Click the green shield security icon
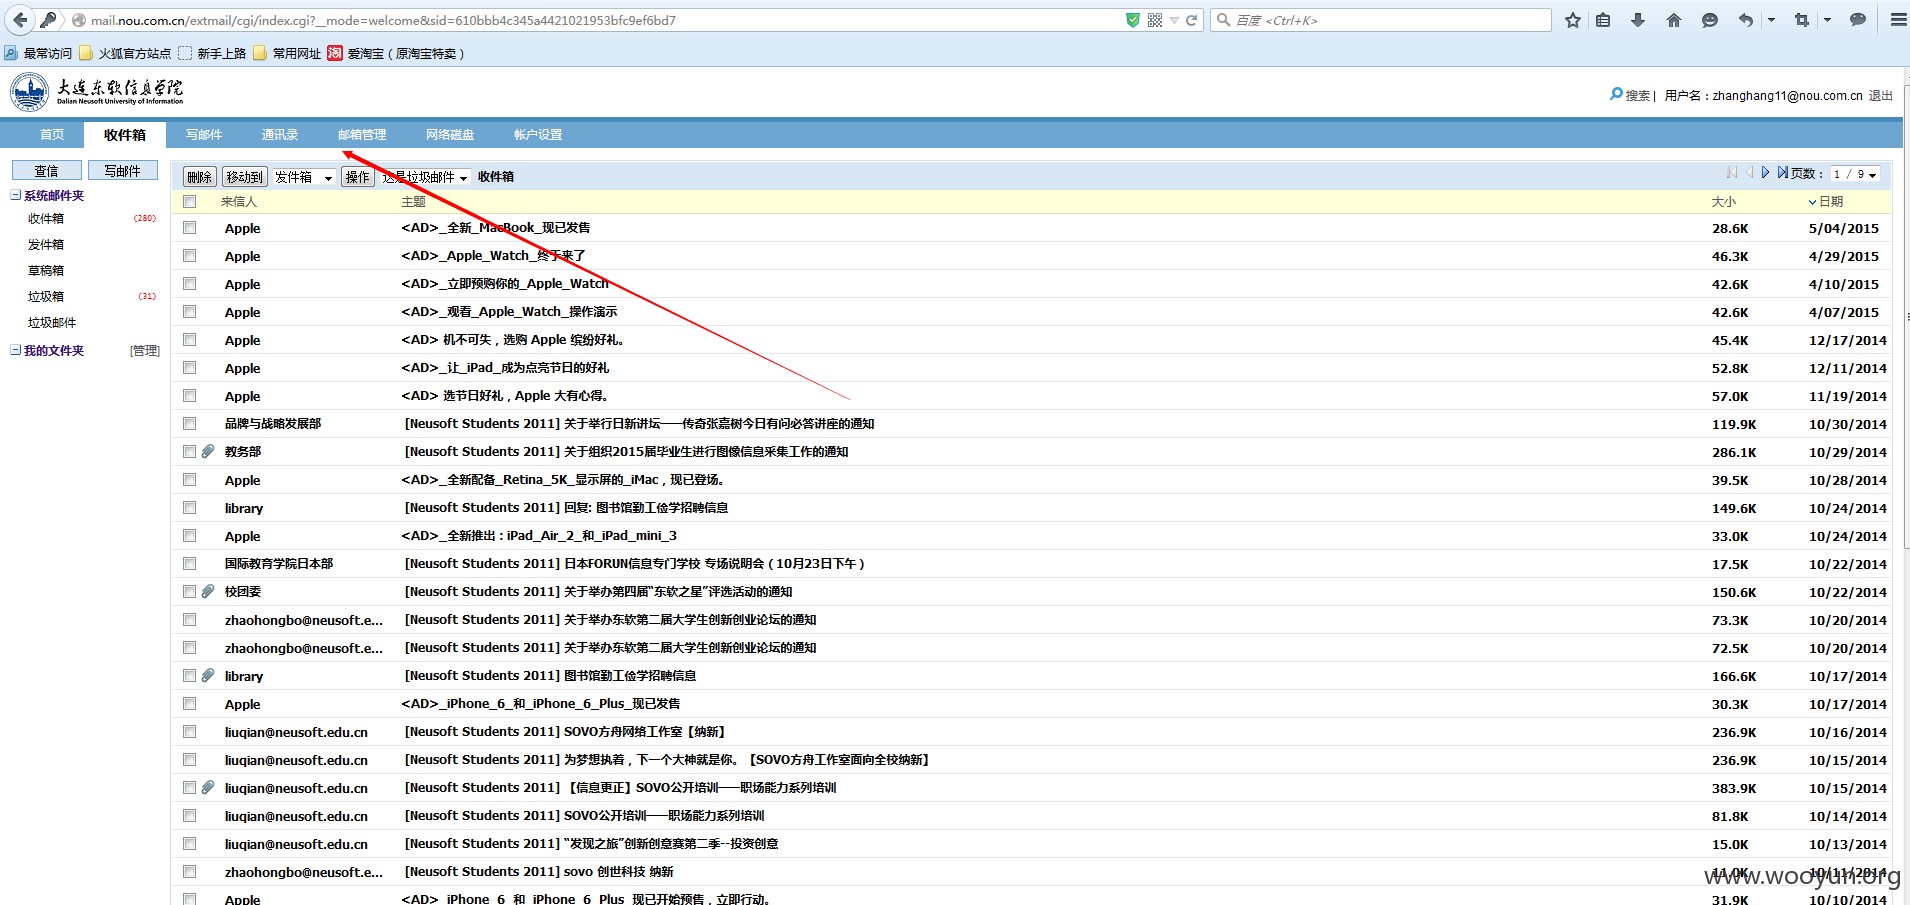Image resolution: width=1910 pixels, height=905 pixels. click(1133, 20)
